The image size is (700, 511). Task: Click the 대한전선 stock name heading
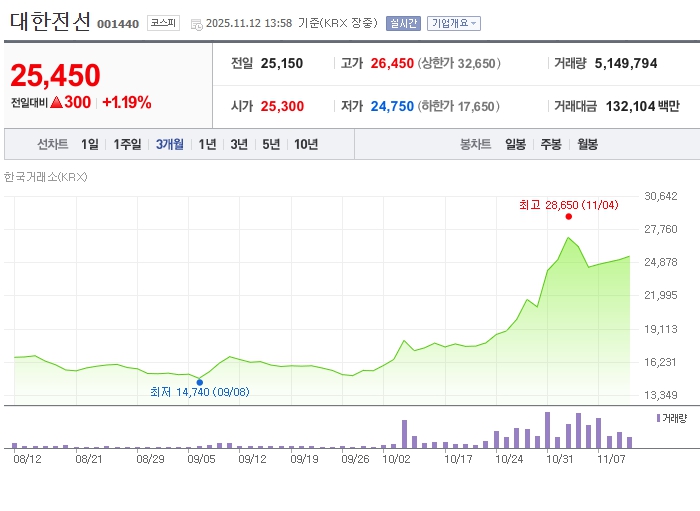coord(48,21)
